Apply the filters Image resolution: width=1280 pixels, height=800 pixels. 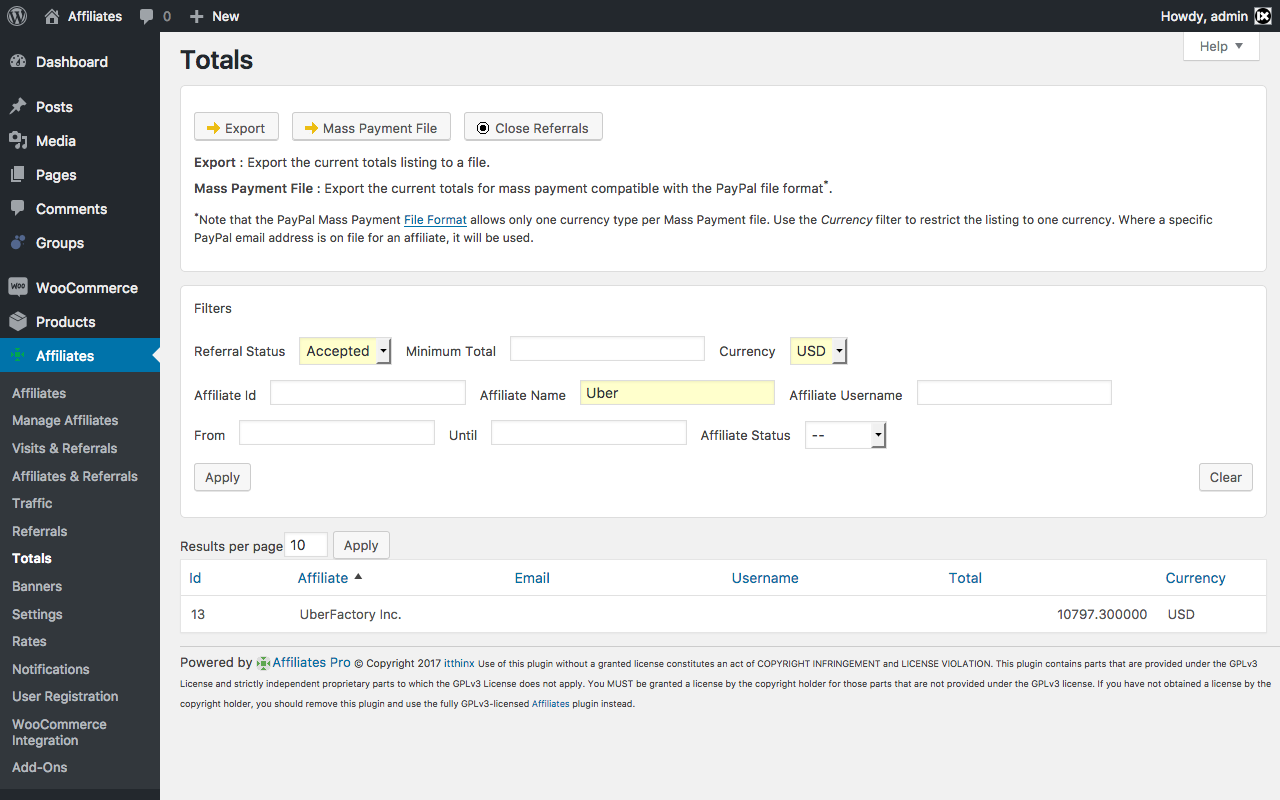[x=222, y=477]
